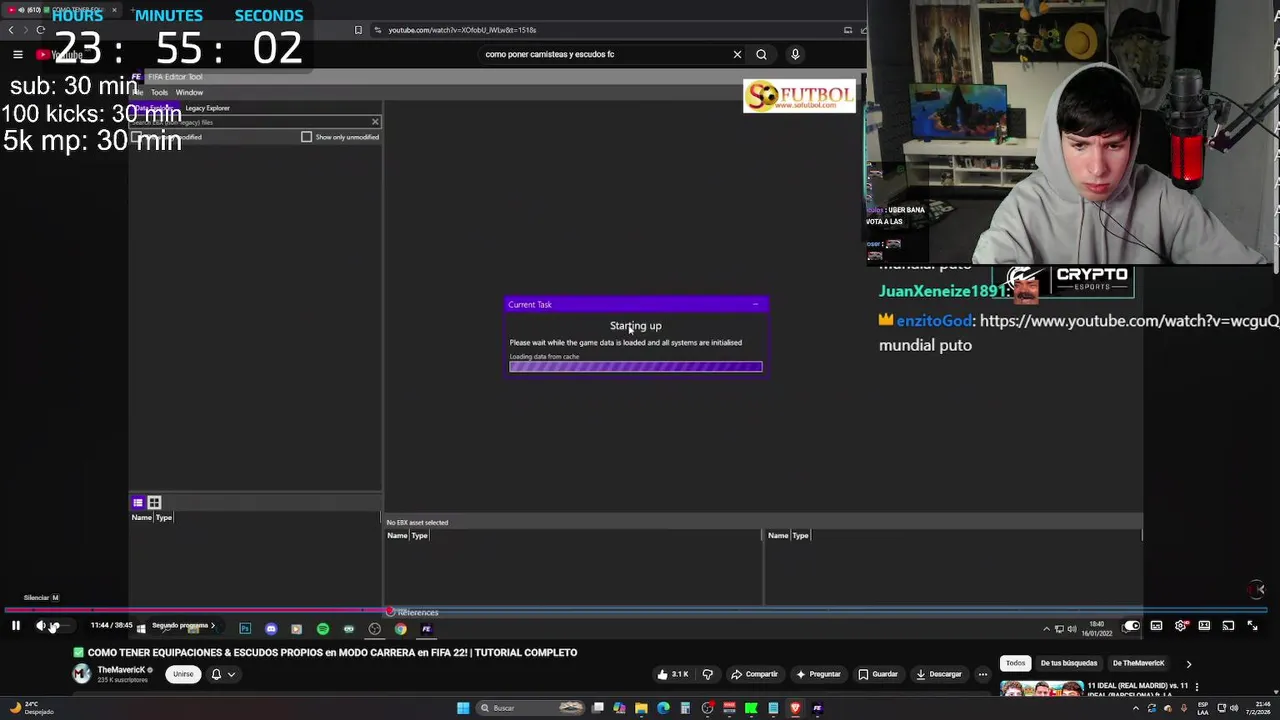The image size is (1280, 720).
Task: Open options for the 11 IDEAL suggested video
Action: pos(1196,687)
